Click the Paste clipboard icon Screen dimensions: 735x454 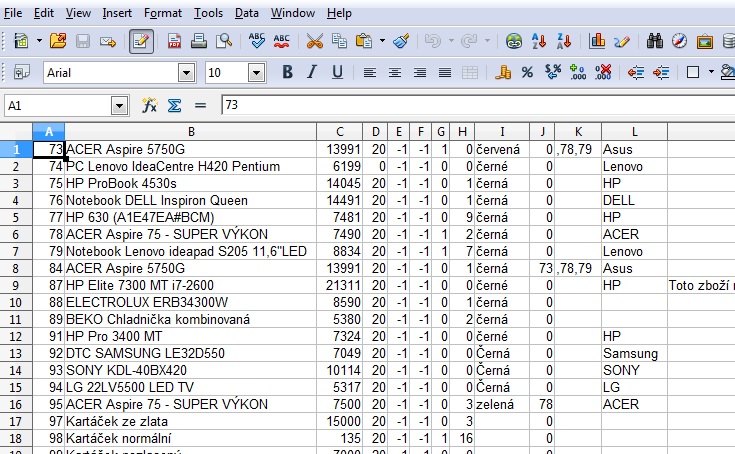pos(364,41)
